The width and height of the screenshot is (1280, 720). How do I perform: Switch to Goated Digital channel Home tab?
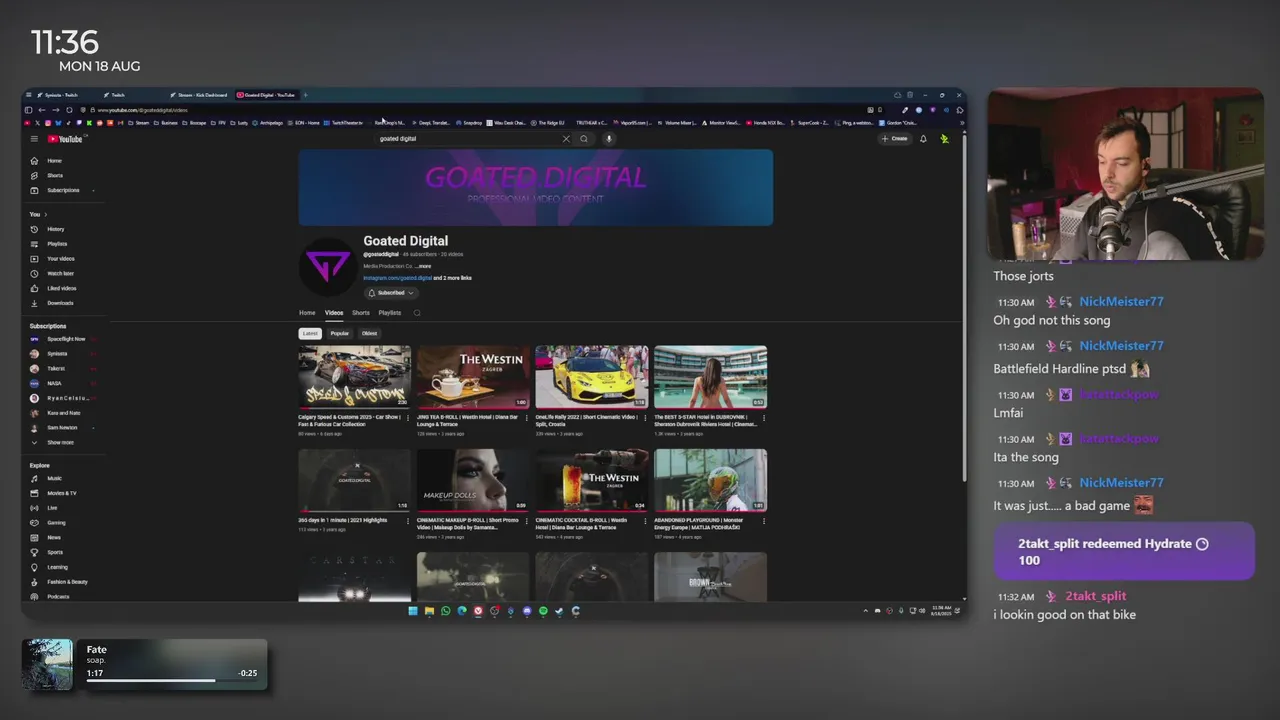307,313
